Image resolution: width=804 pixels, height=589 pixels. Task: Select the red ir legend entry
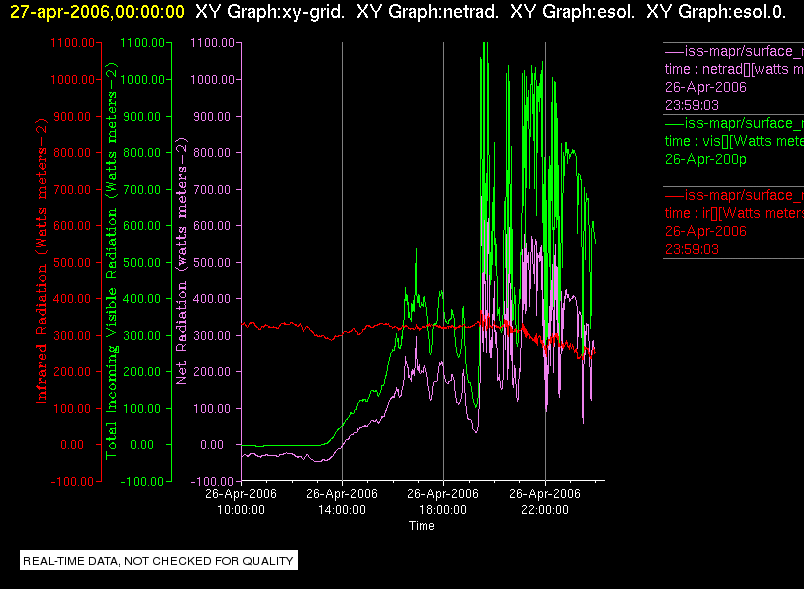[733, 222]
